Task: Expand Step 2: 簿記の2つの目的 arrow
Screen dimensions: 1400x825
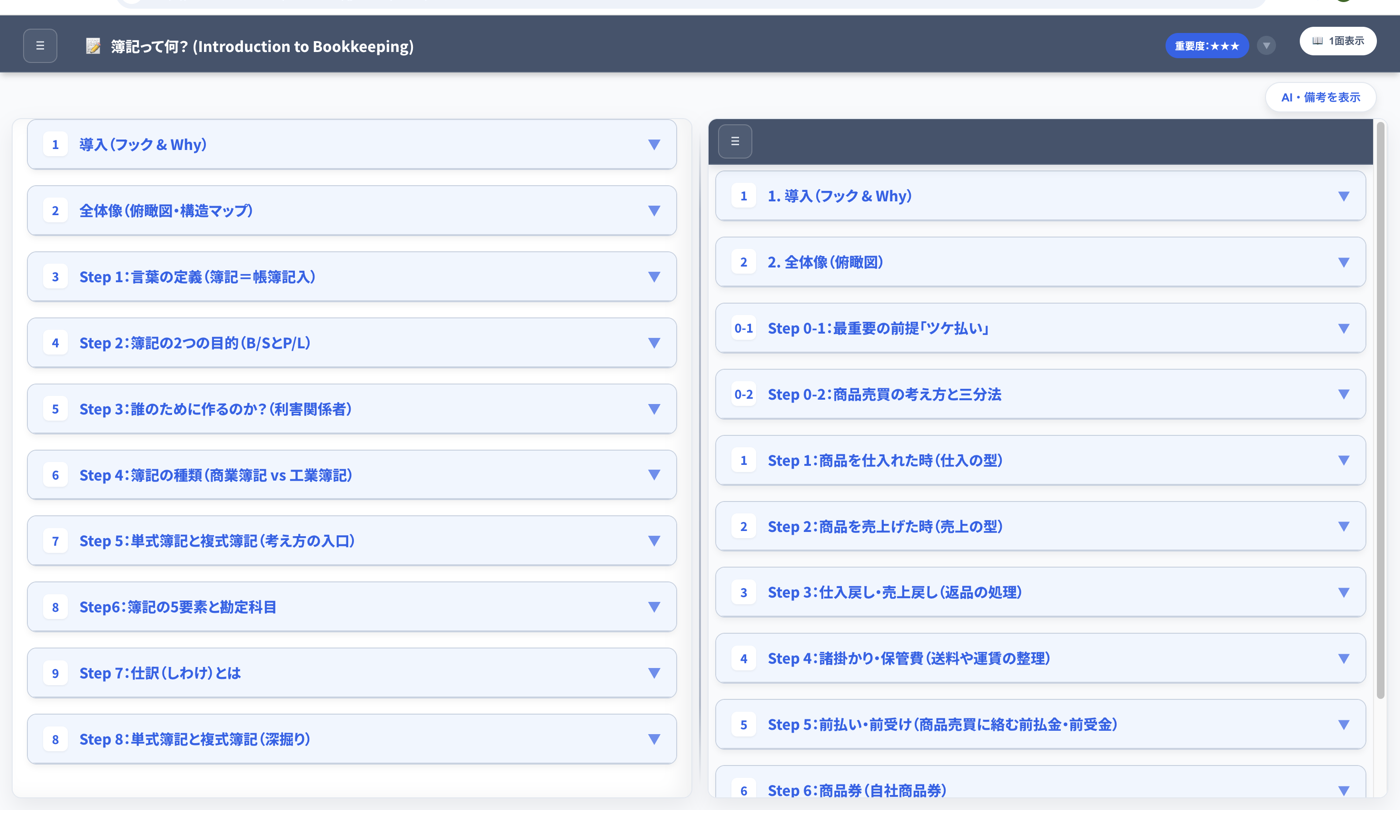Action: (654, 343)
